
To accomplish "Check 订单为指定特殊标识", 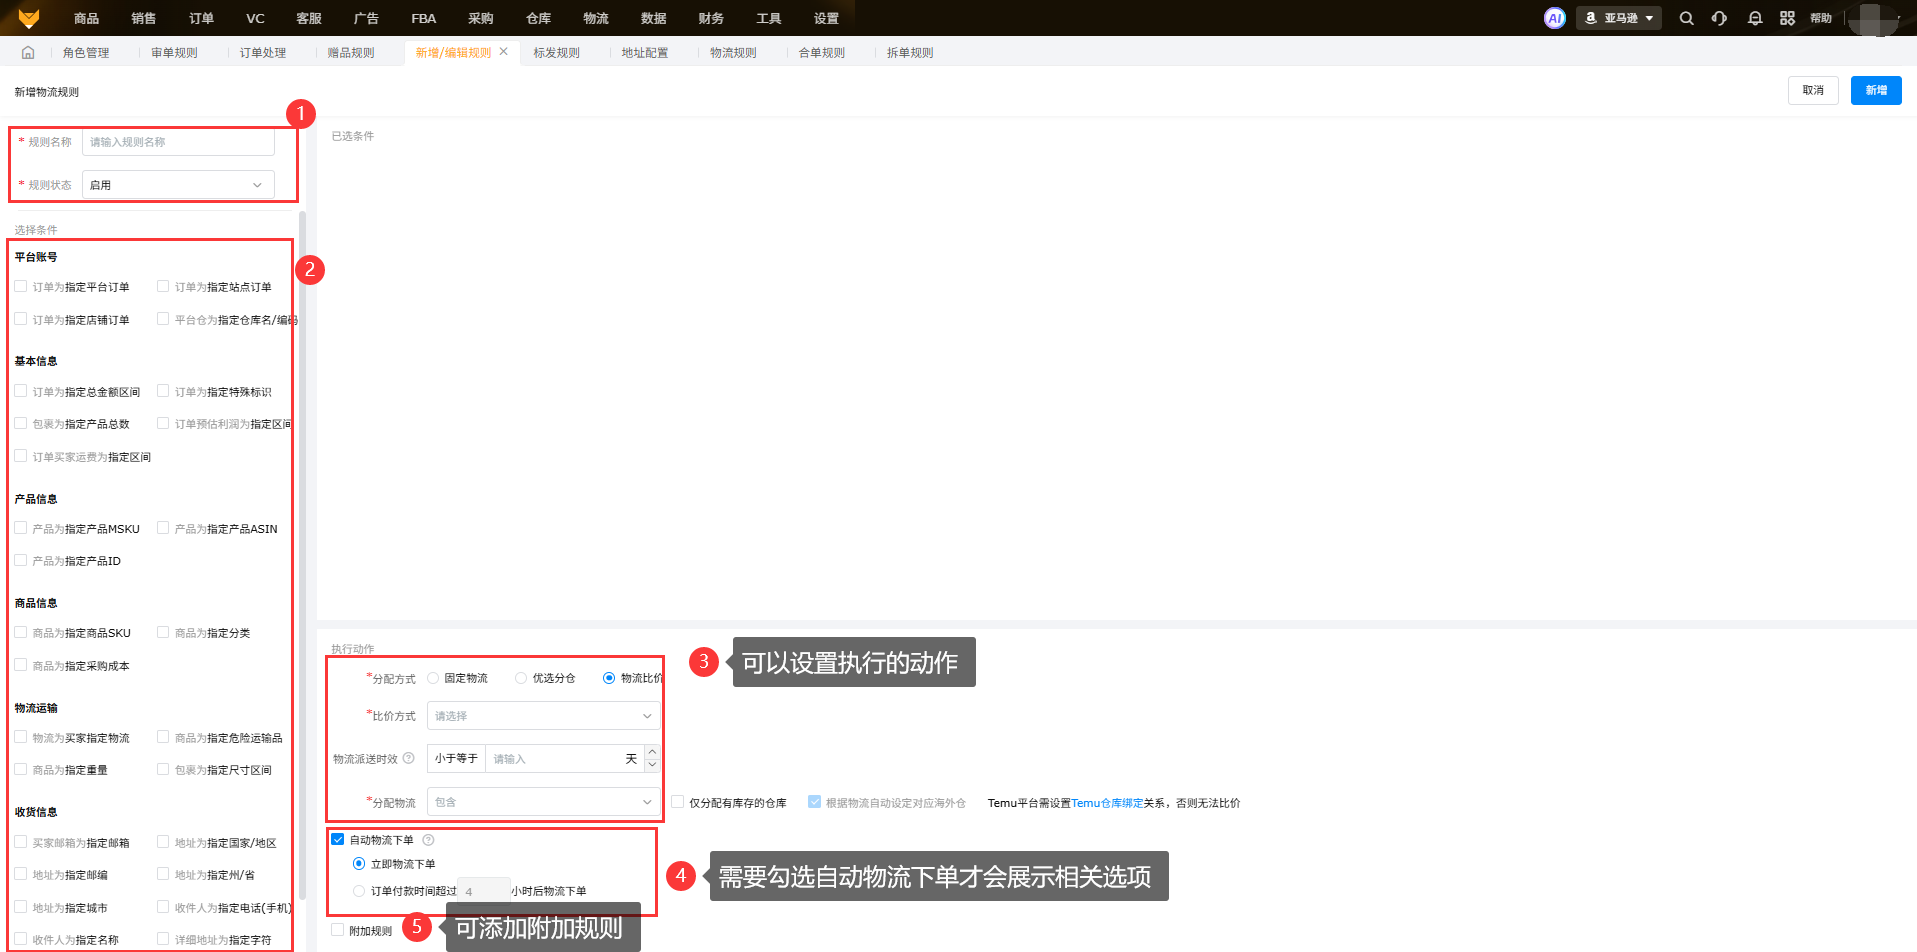I will [163, 391].
